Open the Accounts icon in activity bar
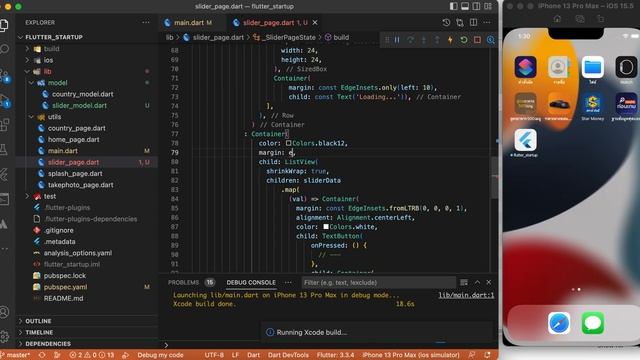The height and width of the screenshot is (360, 640). (4, 312)
